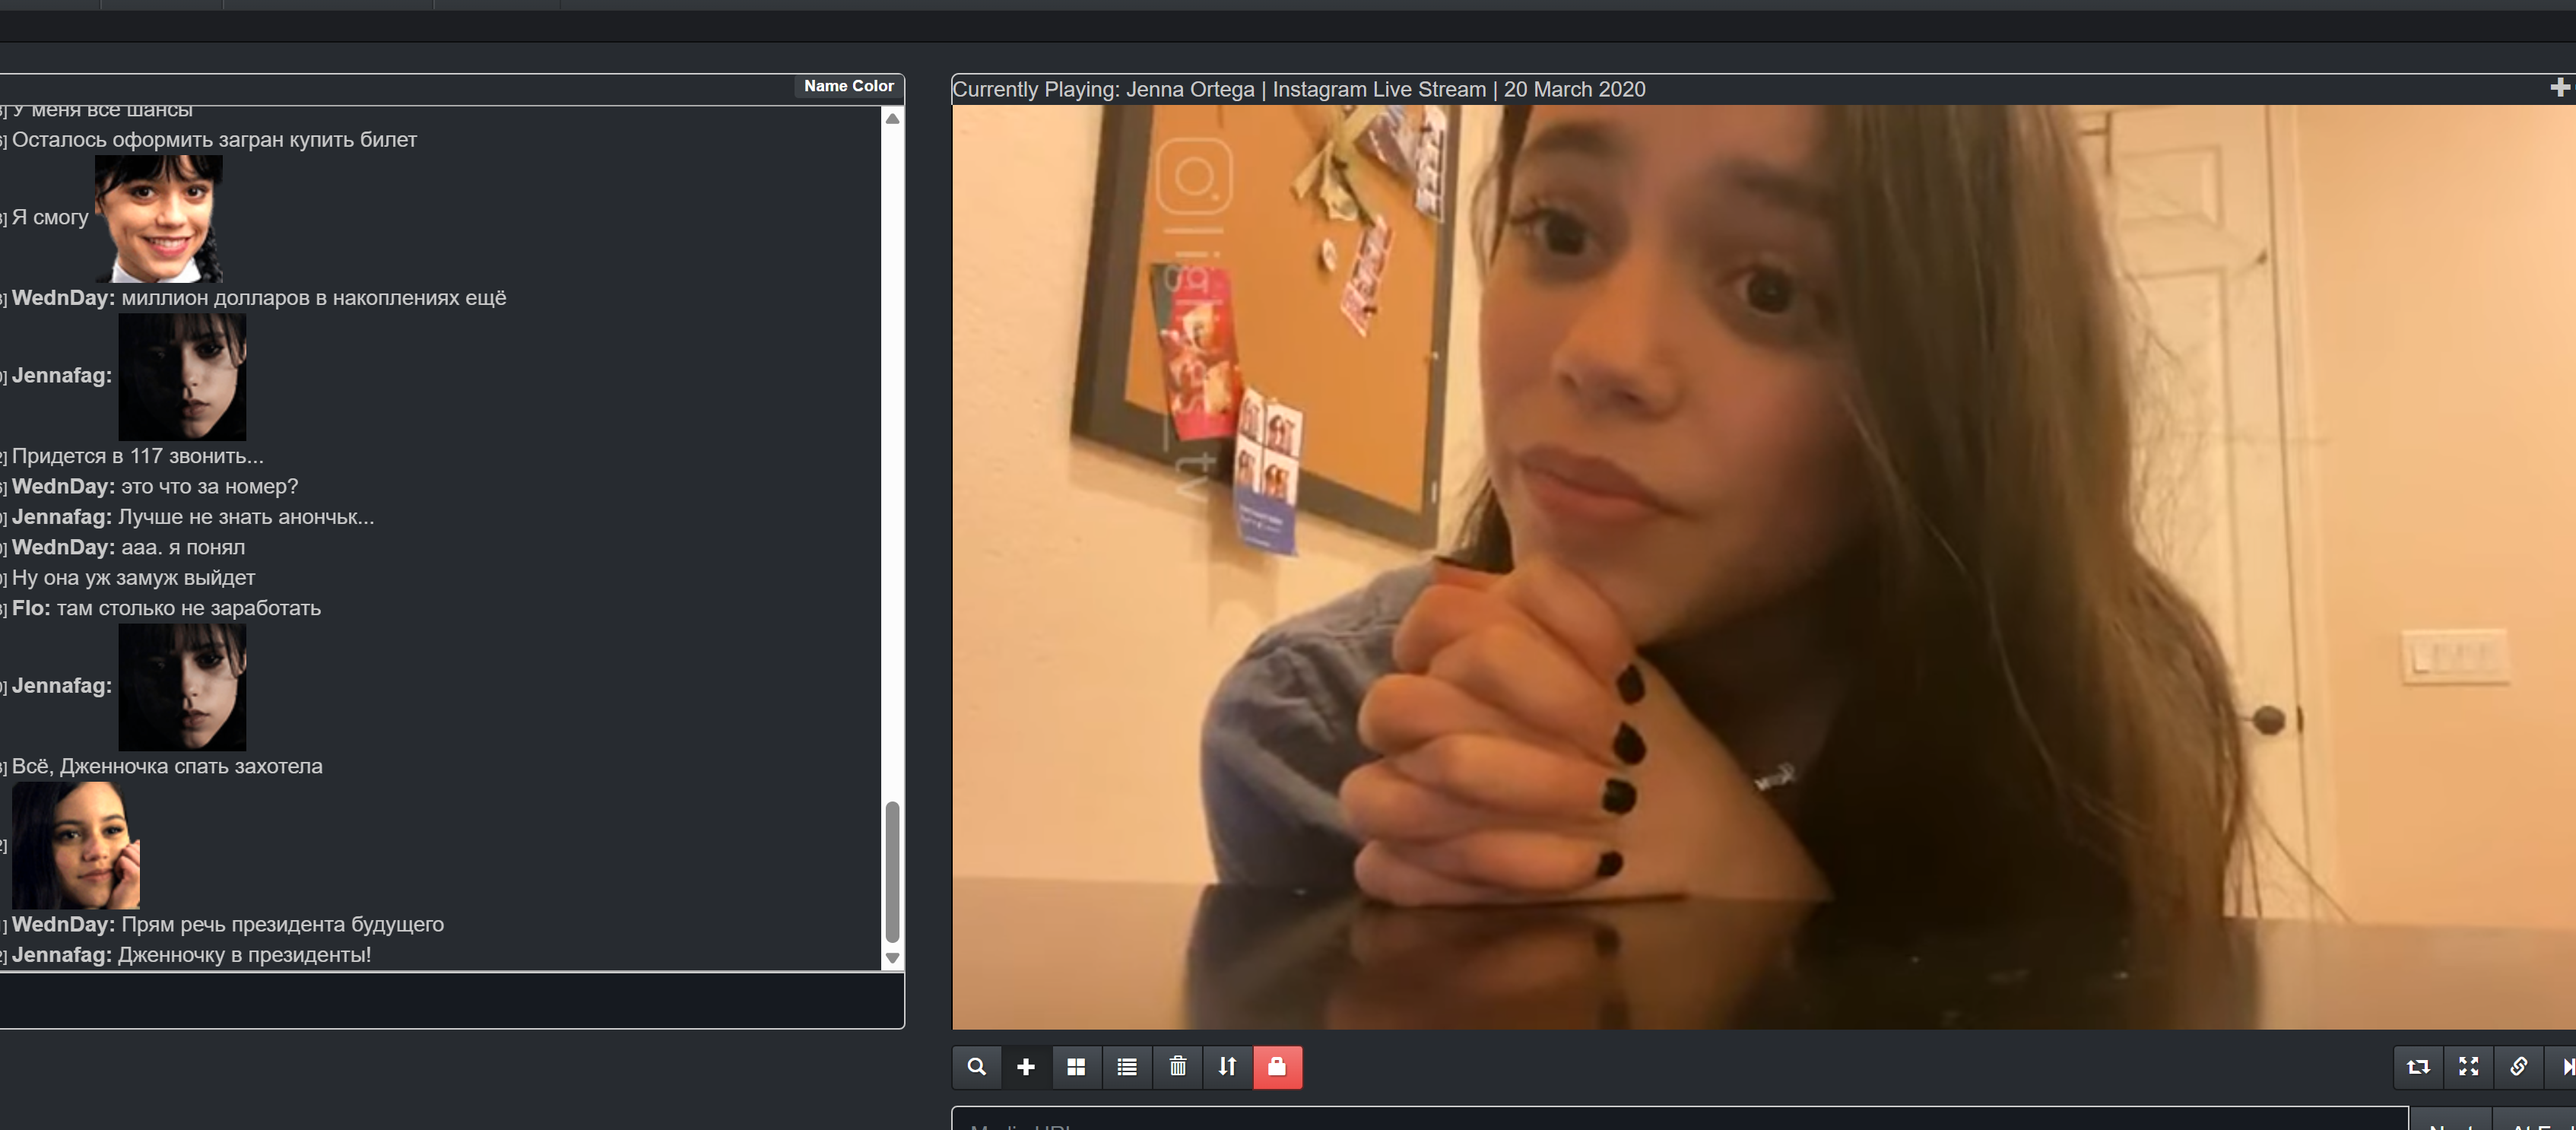Toggle the red playlist lock button

[x=1277, y=1067]
